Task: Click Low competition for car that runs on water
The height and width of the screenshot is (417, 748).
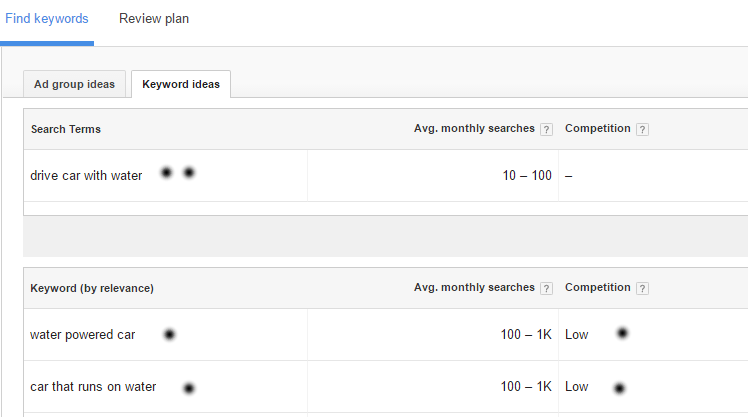Action: (576, 387)
